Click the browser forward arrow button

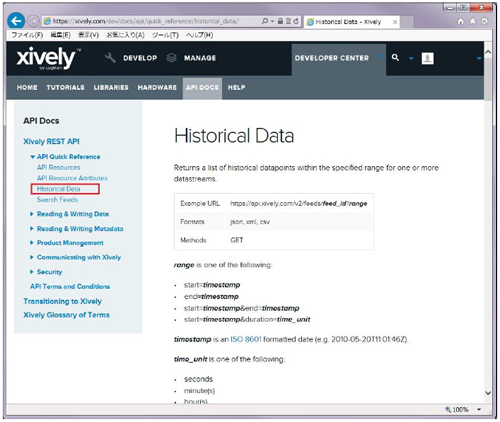tap(33, 21)
